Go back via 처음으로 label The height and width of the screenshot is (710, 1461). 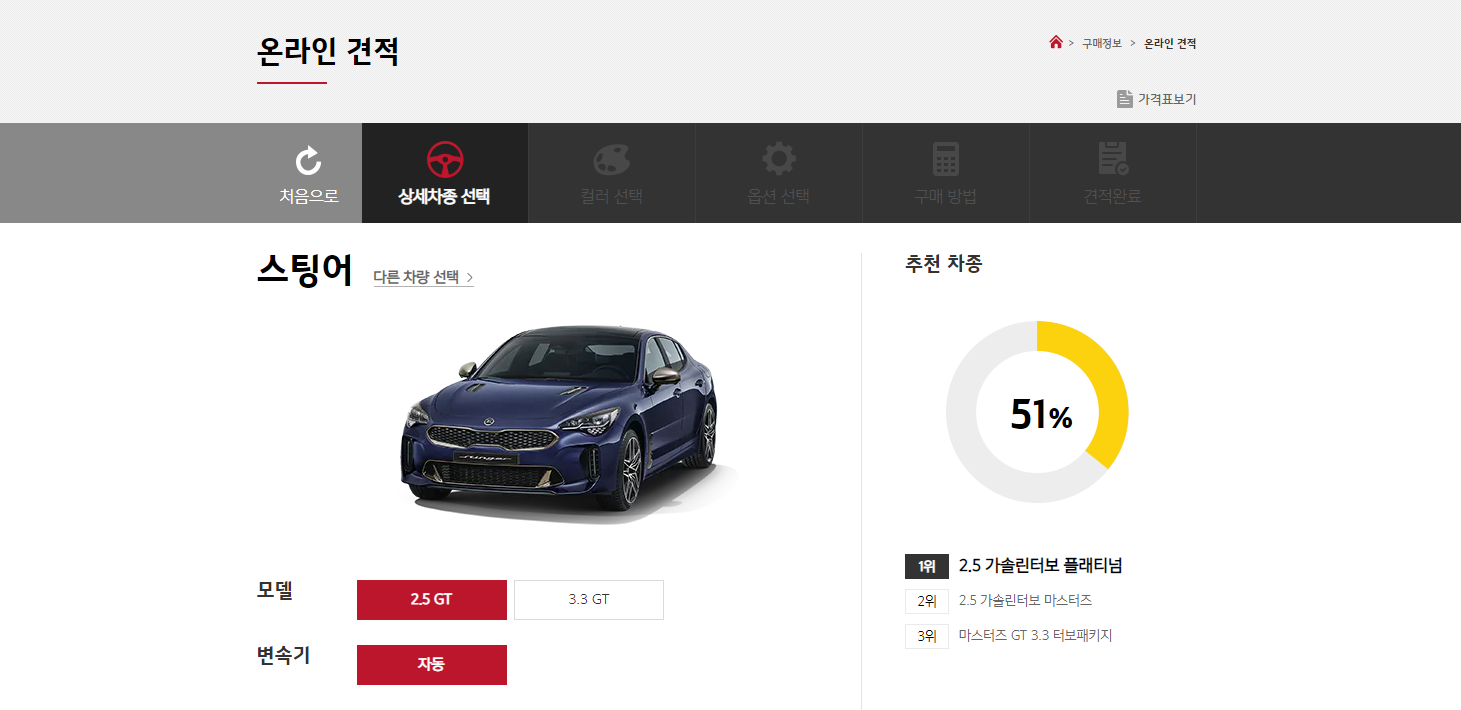[309, 196]
